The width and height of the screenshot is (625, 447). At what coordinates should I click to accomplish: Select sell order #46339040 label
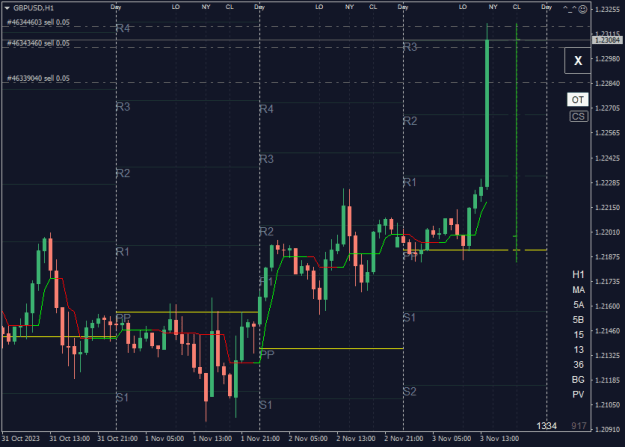tap(38, 78)
